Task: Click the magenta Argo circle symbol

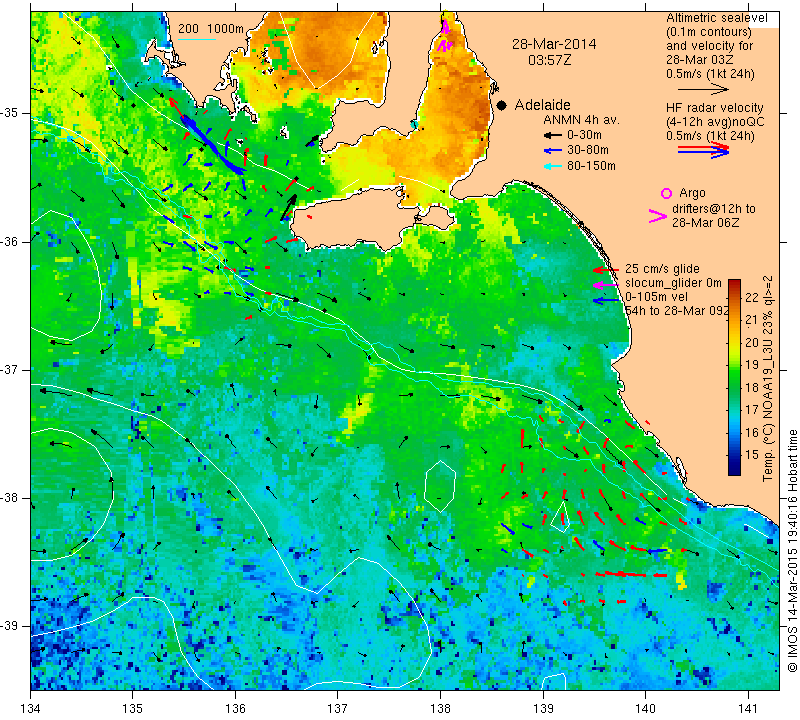Action: (x=666, y=193)
